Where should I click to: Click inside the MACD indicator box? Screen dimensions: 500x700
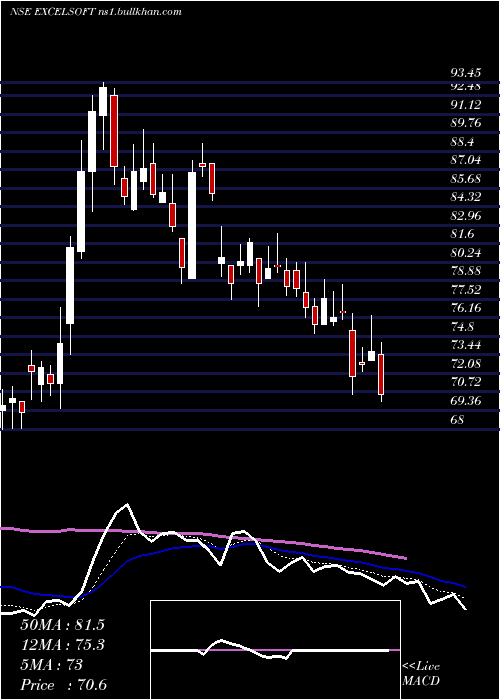click(x=275, y=650)
